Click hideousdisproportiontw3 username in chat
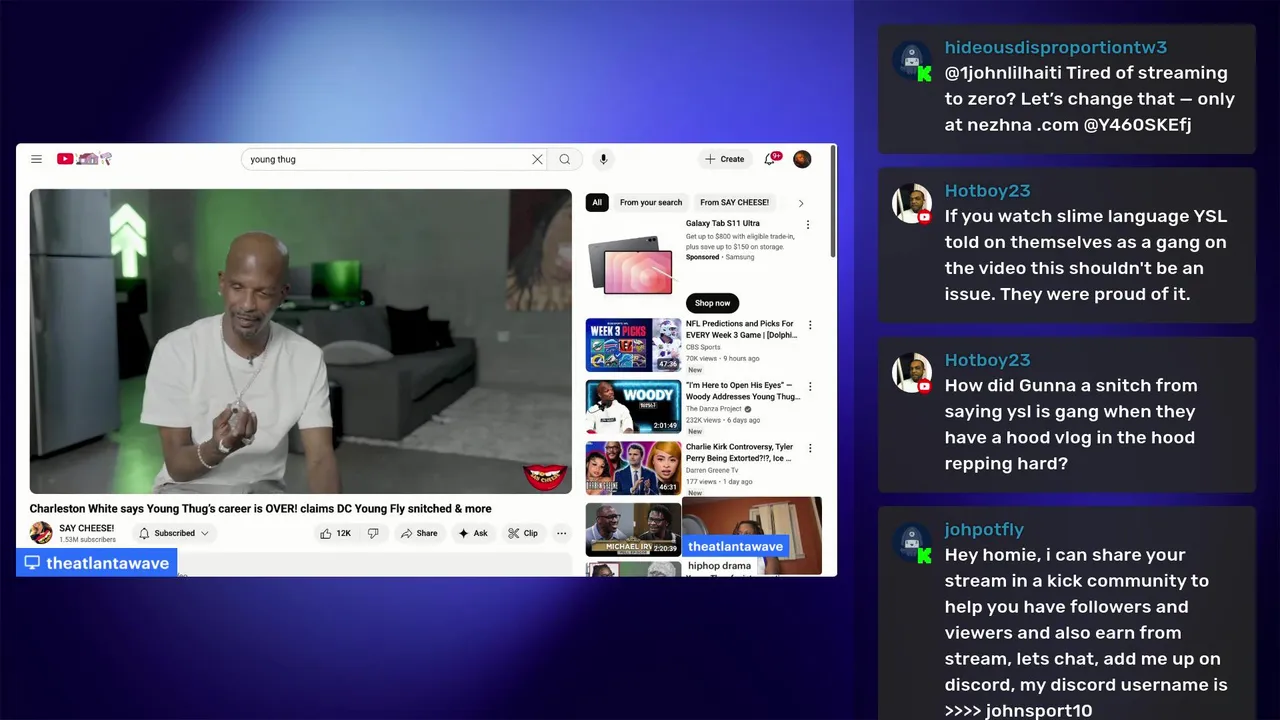Image resolution: width=1280 pixels, height=720 pixels. coord(1056,47)
